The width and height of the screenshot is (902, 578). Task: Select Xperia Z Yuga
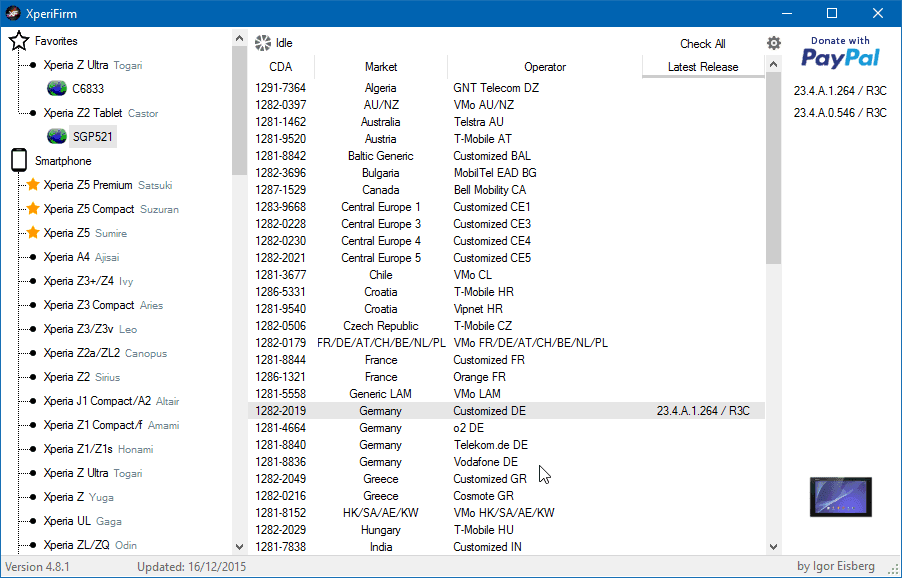pos(78,497)
